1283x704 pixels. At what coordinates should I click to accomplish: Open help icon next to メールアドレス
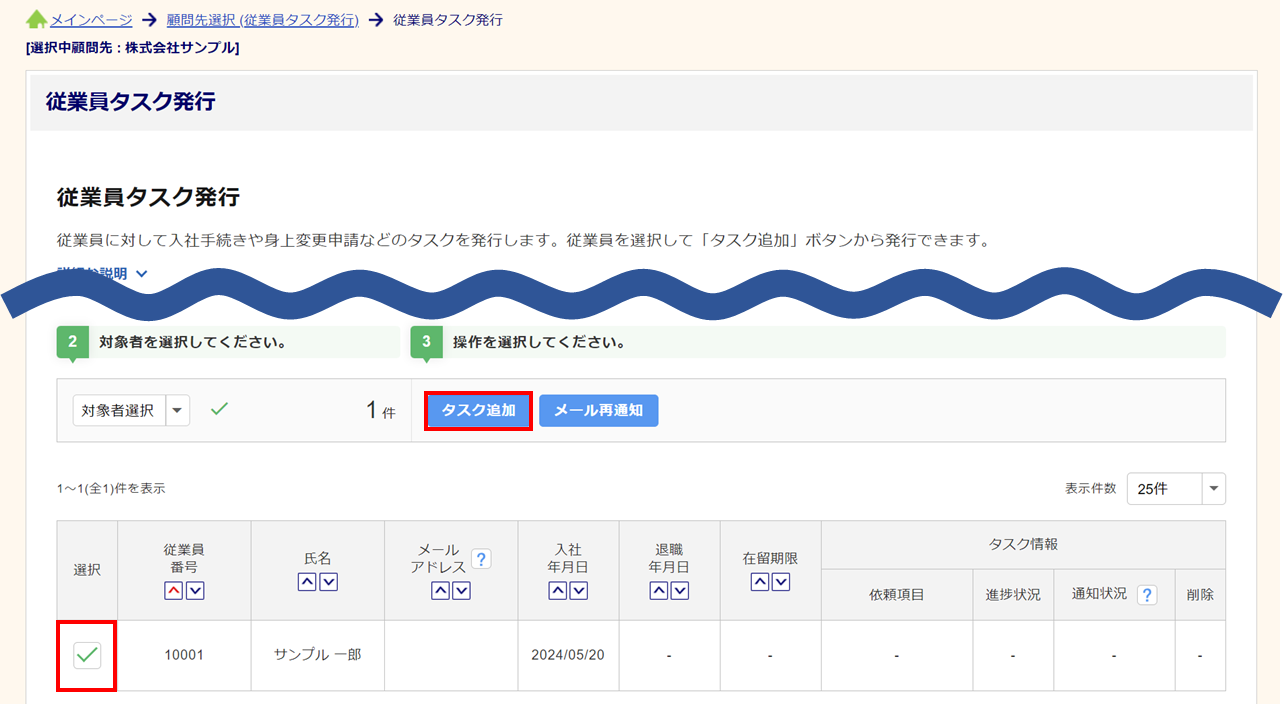[481, 559]
